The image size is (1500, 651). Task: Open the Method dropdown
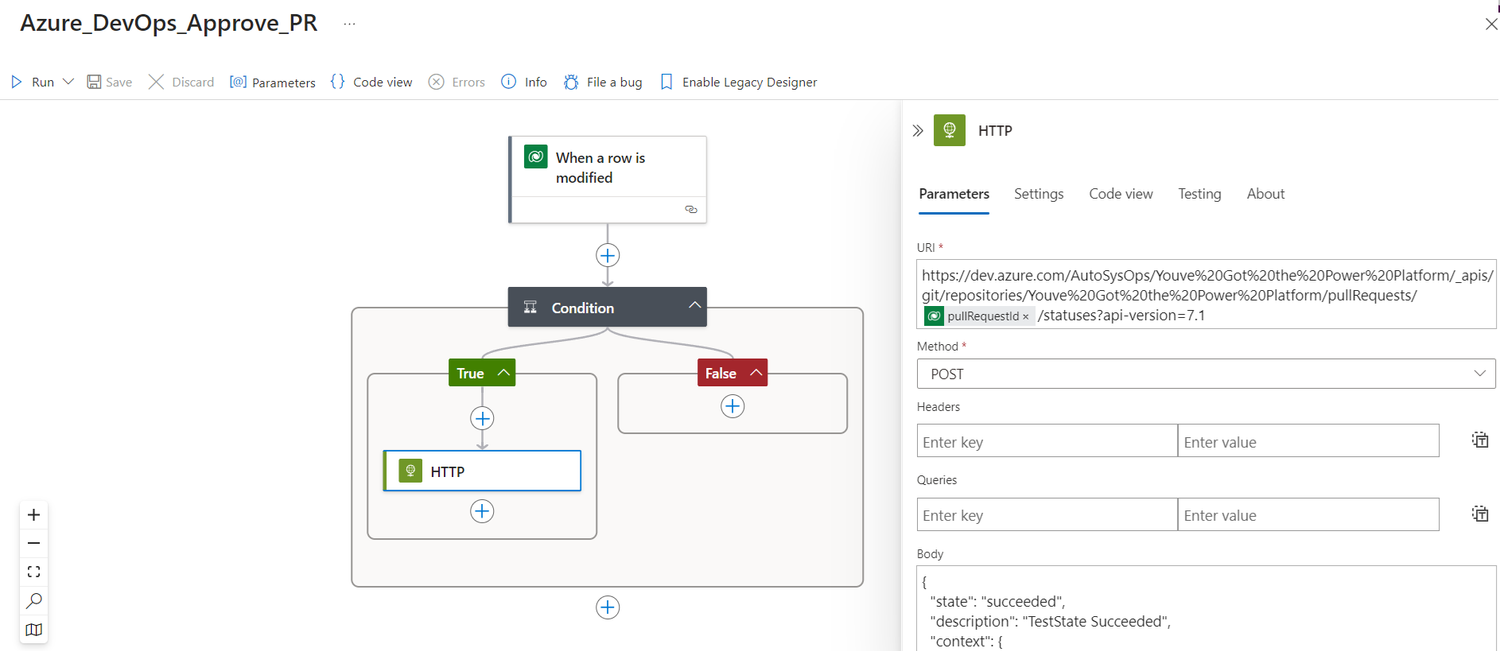1481,373
